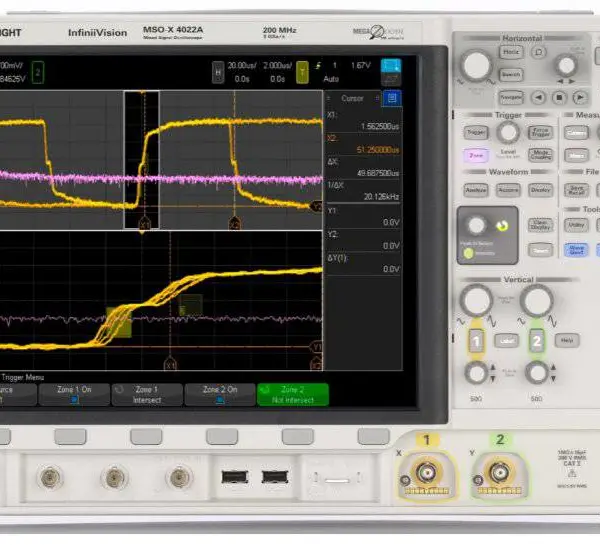600x545 pixels.
Task: Push the Clear Display key
Action: [540, 225]
